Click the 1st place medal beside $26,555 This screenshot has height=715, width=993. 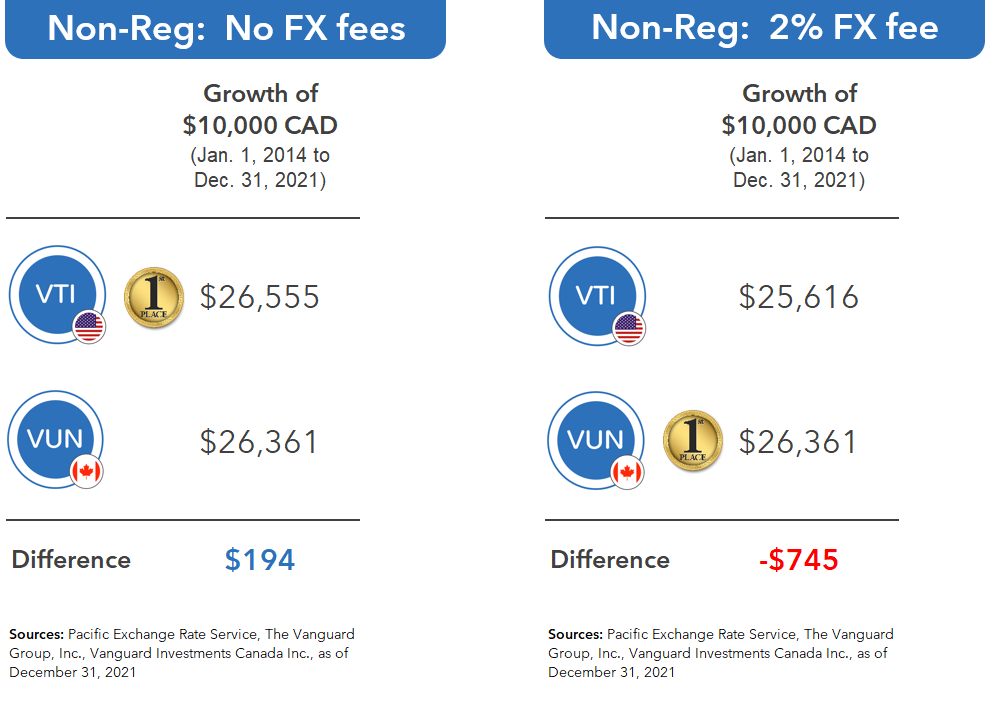click(x=153, y=297)
